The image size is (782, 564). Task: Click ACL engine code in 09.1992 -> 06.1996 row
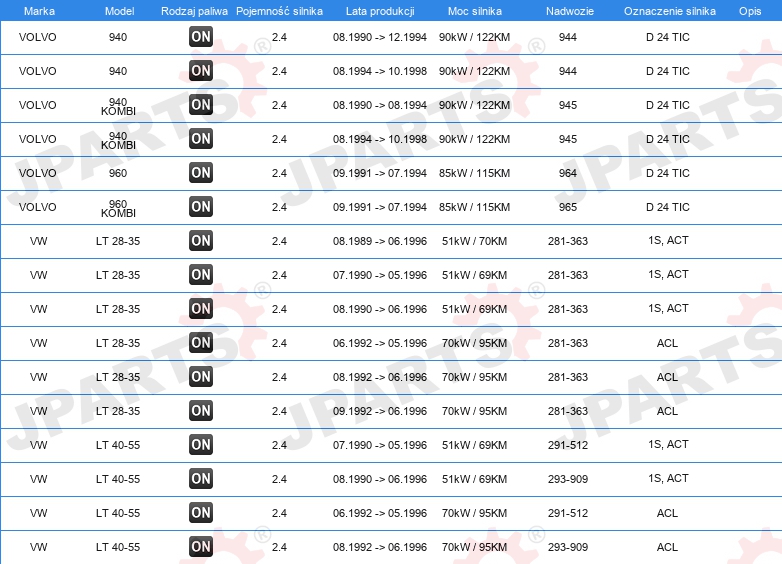[667, 411]
